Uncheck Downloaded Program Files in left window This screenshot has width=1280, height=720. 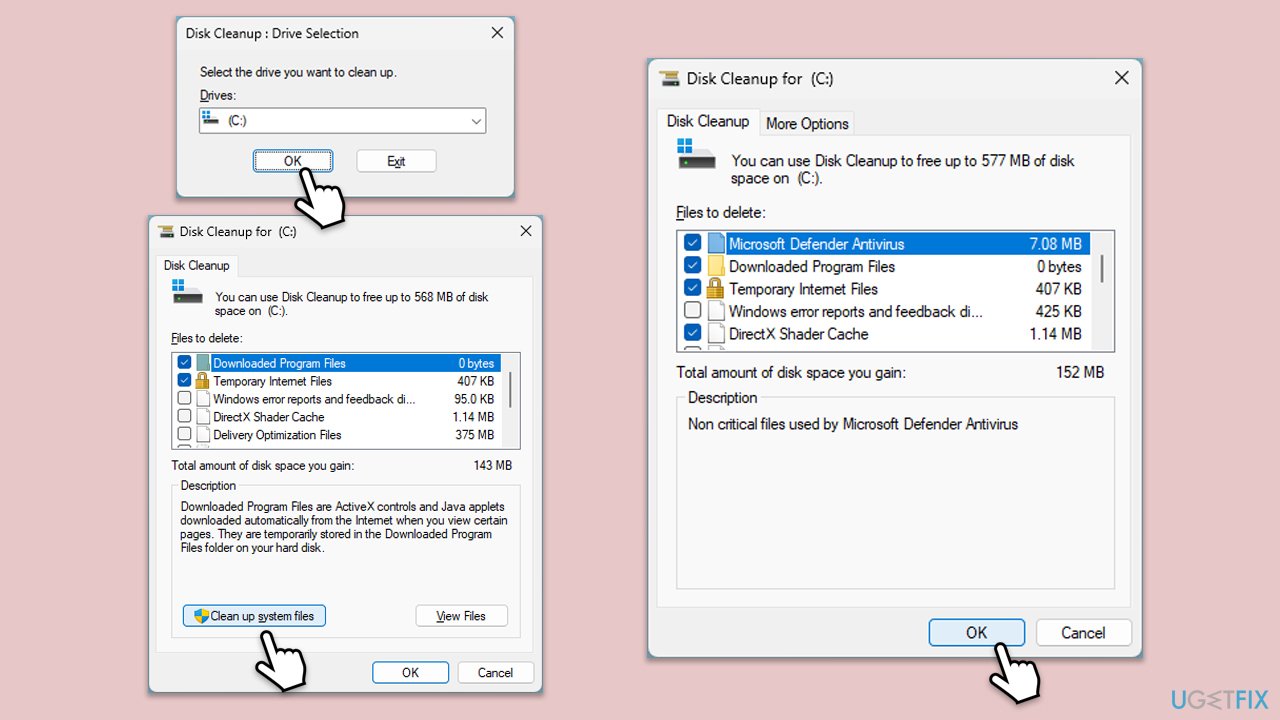pos(184,362)
